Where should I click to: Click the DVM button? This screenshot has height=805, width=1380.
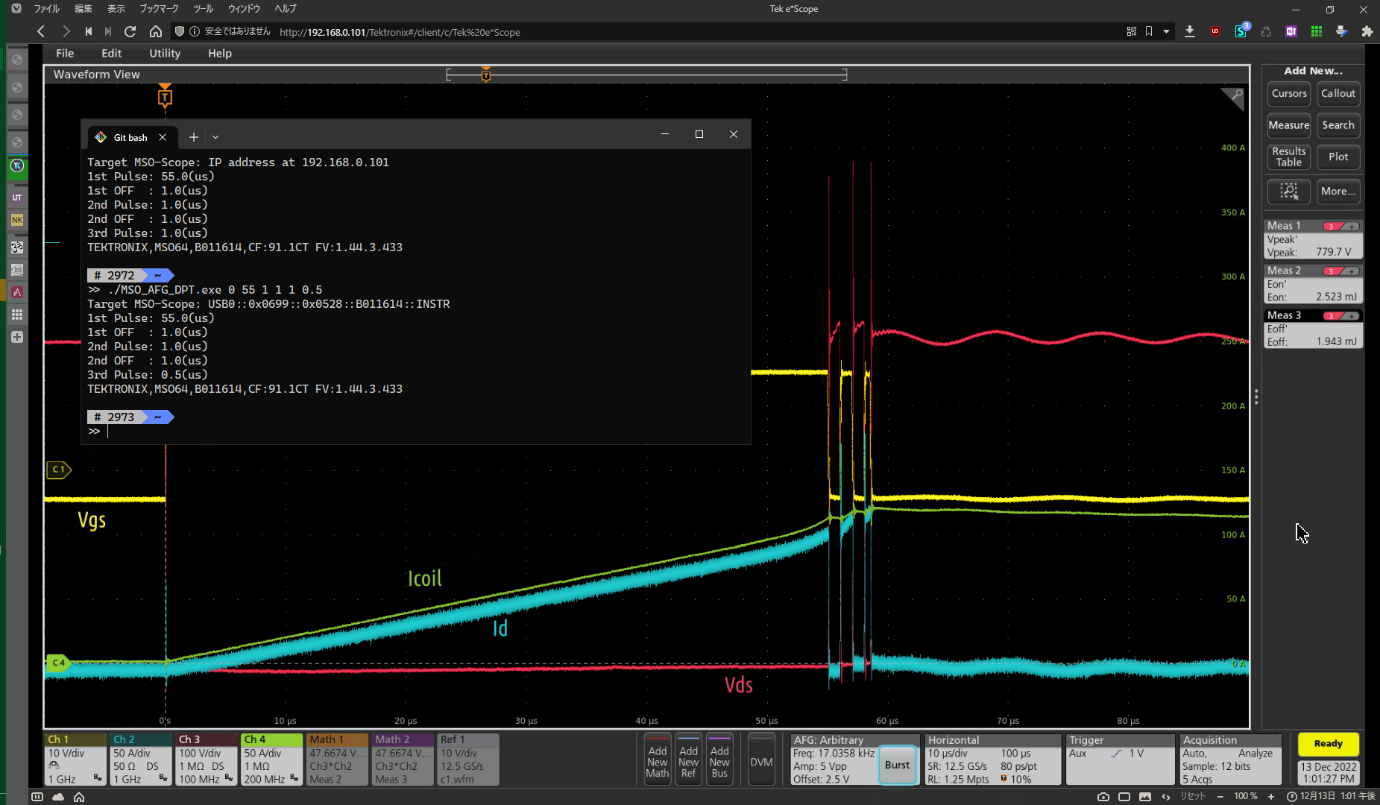761,761
